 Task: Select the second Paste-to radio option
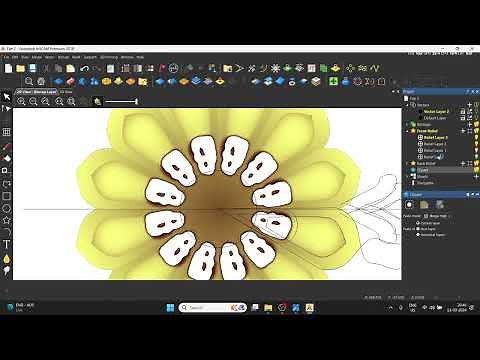click(418, 229)
